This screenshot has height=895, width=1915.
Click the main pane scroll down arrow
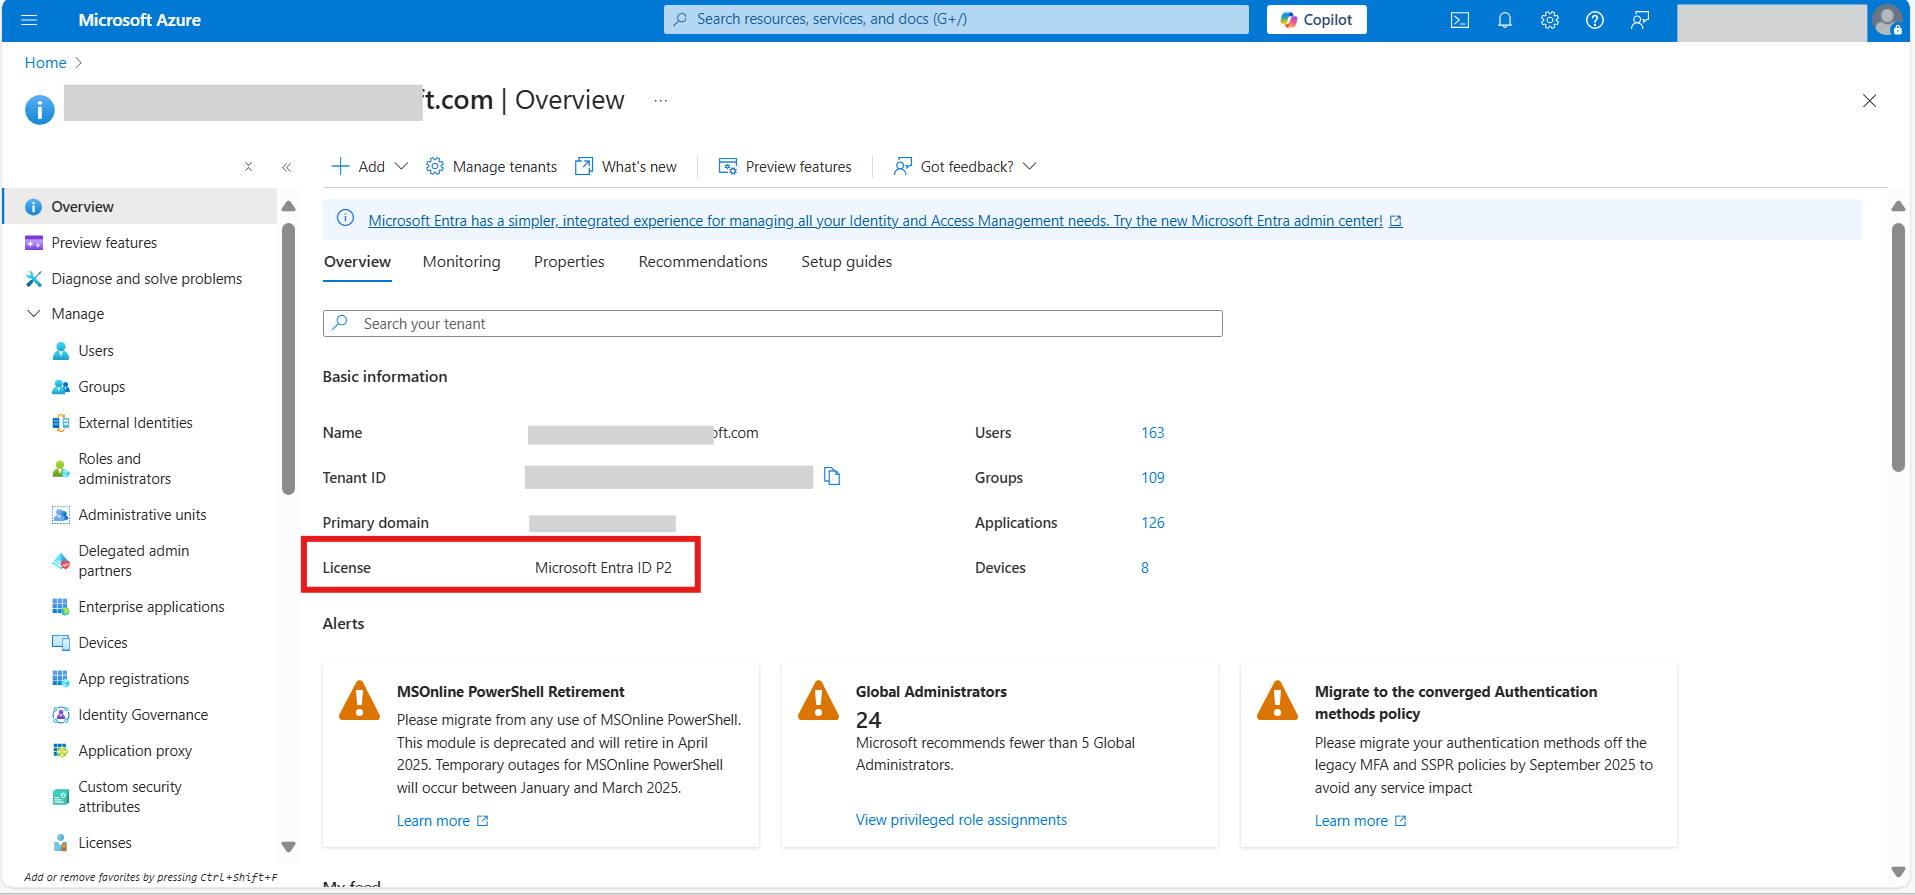tap(1898, 872)
